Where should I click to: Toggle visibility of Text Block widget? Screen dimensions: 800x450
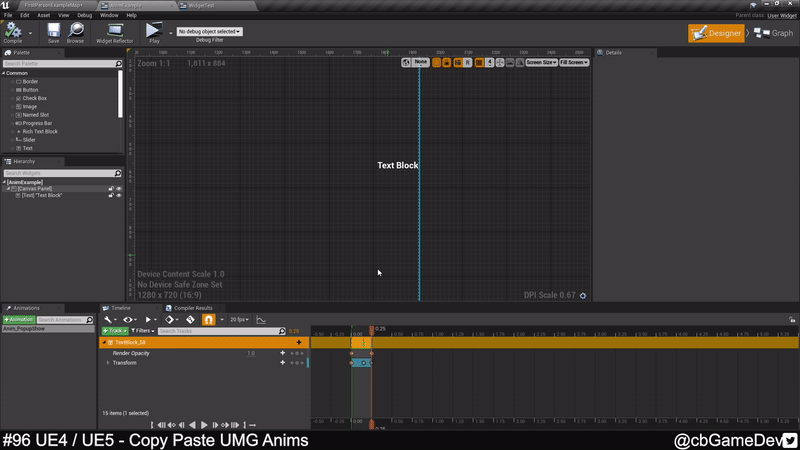click(119, 195)
